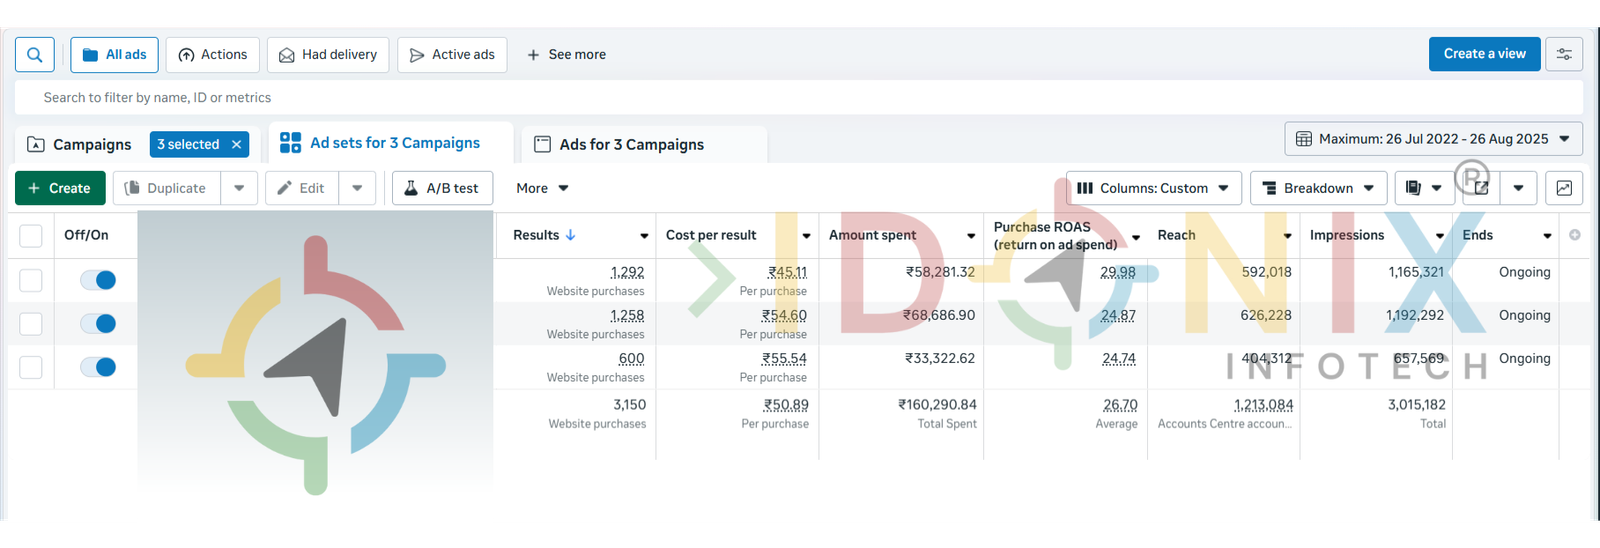
Task: Expand the Breakdown dropdown
Action: click(x=1318, y=188)
